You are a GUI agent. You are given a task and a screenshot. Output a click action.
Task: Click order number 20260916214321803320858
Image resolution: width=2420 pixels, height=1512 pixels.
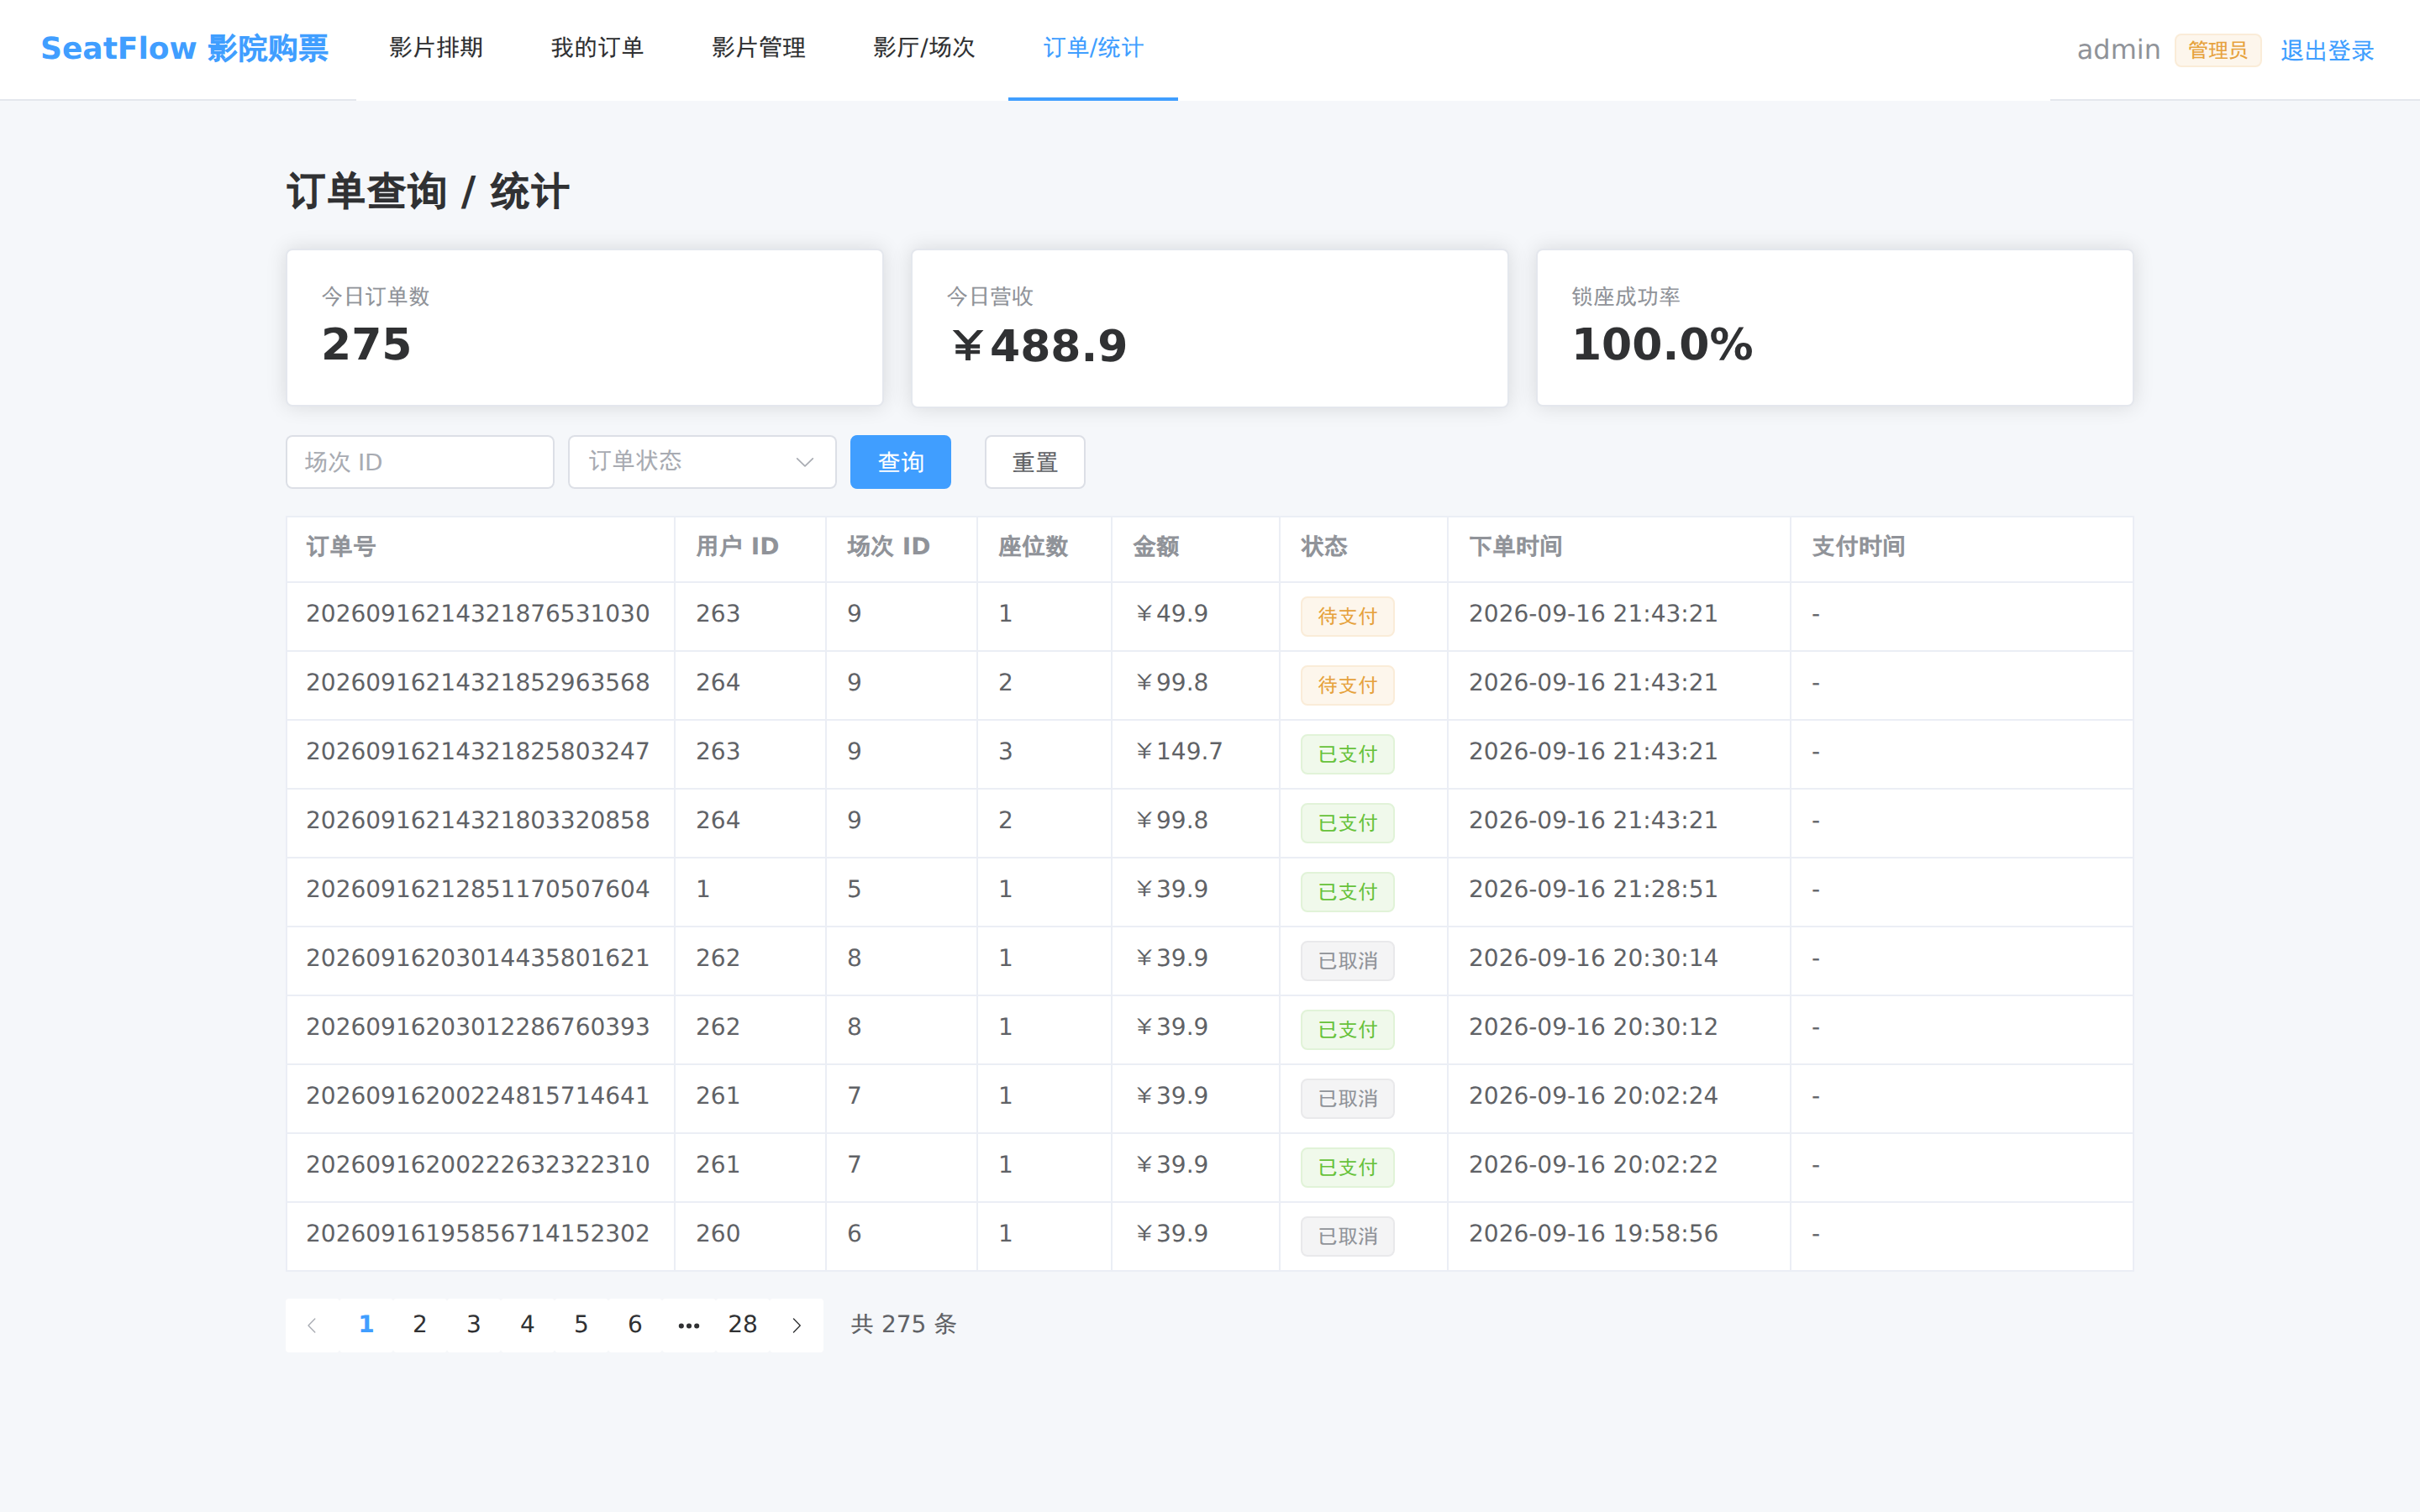478,821
